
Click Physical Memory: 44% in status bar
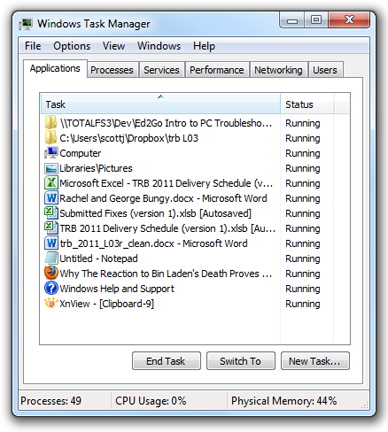click(x=284, y=400)
